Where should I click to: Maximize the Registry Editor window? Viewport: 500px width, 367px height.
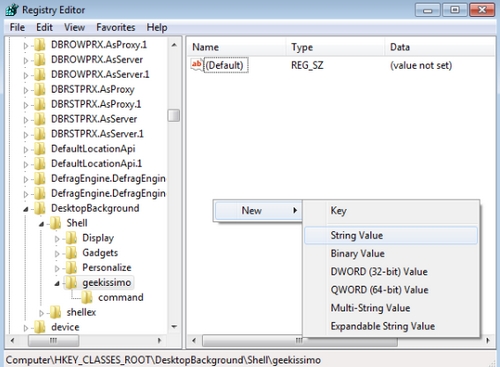coord(455,10)
